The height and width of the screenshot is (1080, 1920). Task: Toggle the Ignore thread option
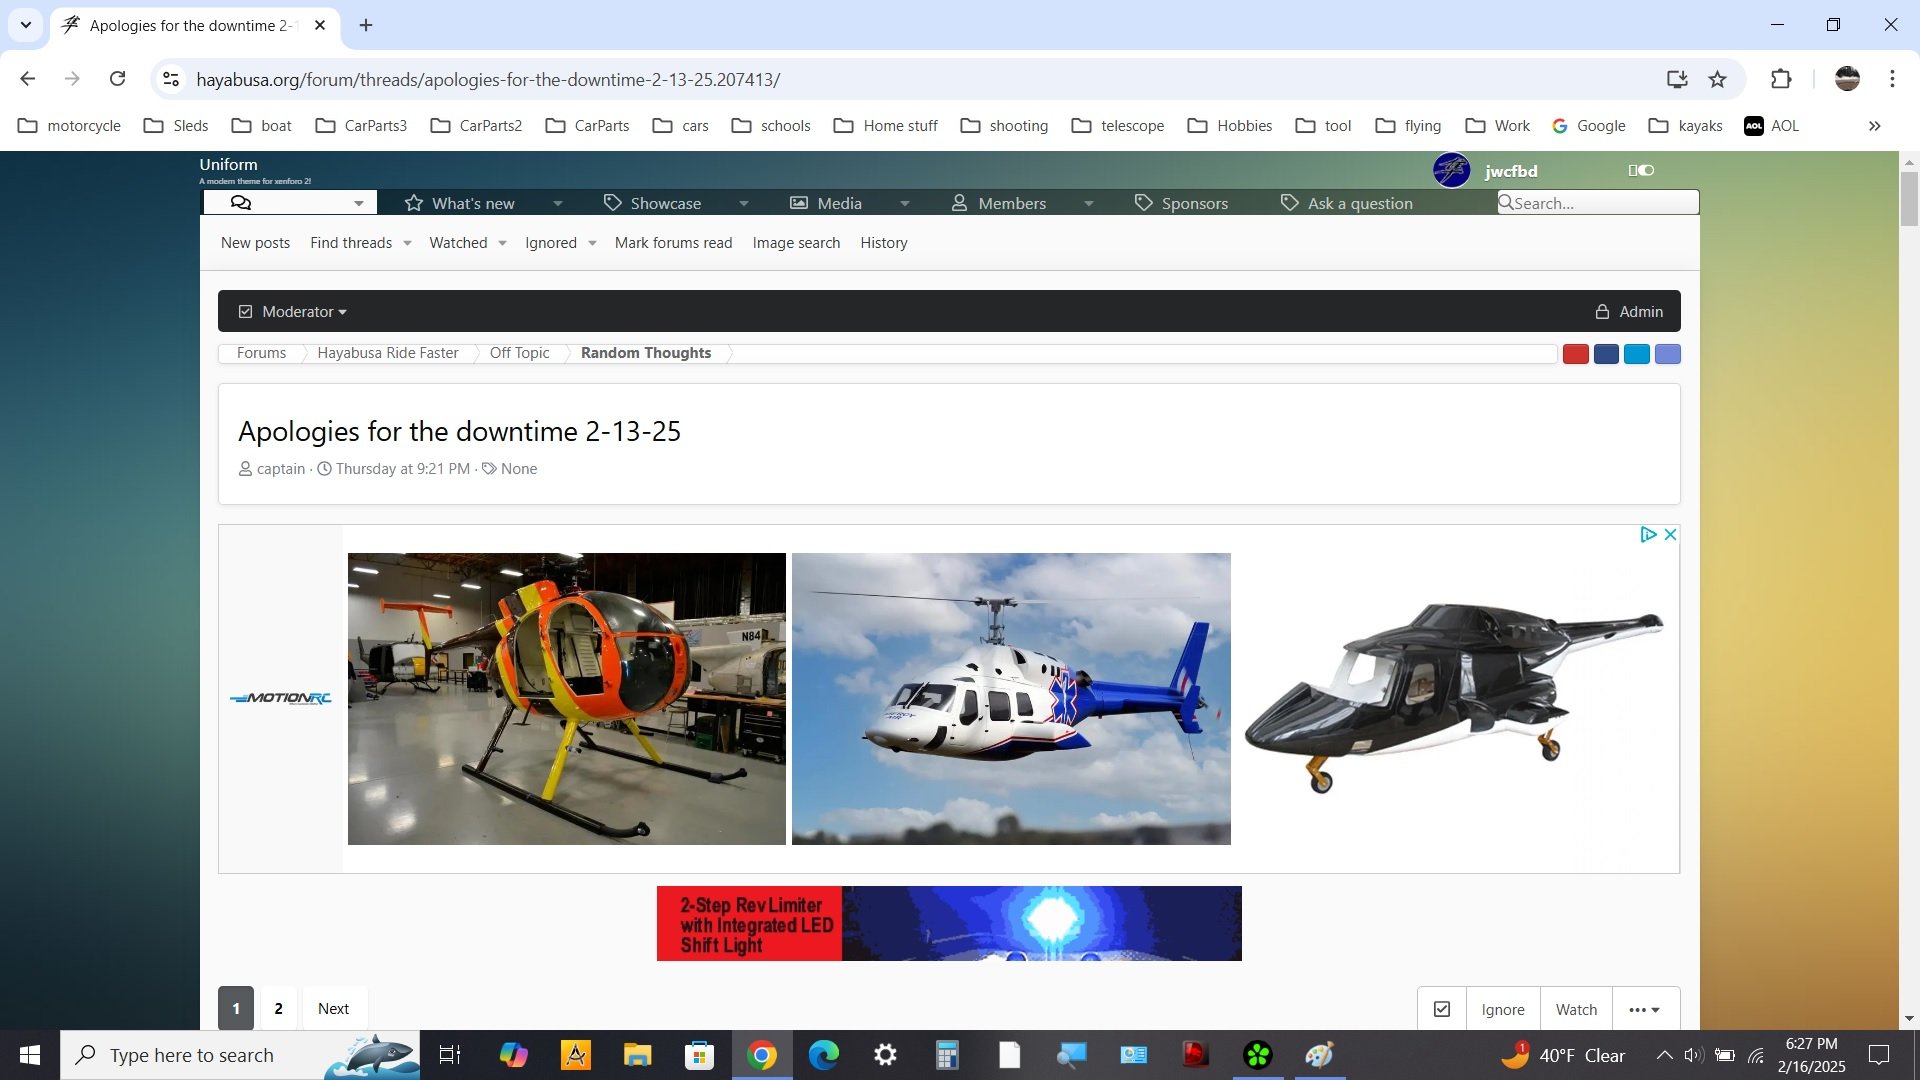1502,1007
